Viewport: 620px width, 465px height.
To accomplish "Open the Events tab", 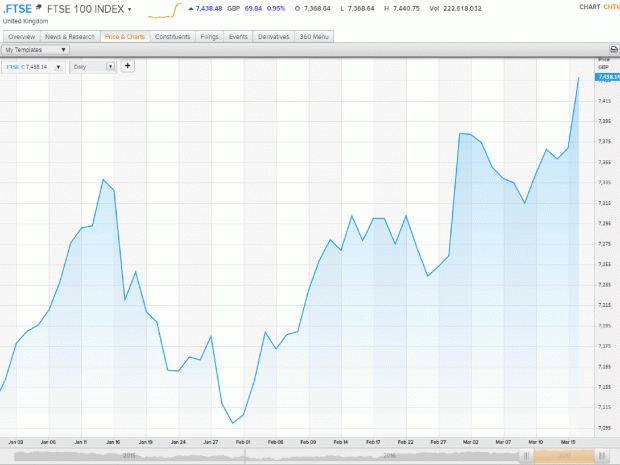I will tap(238, 36).
